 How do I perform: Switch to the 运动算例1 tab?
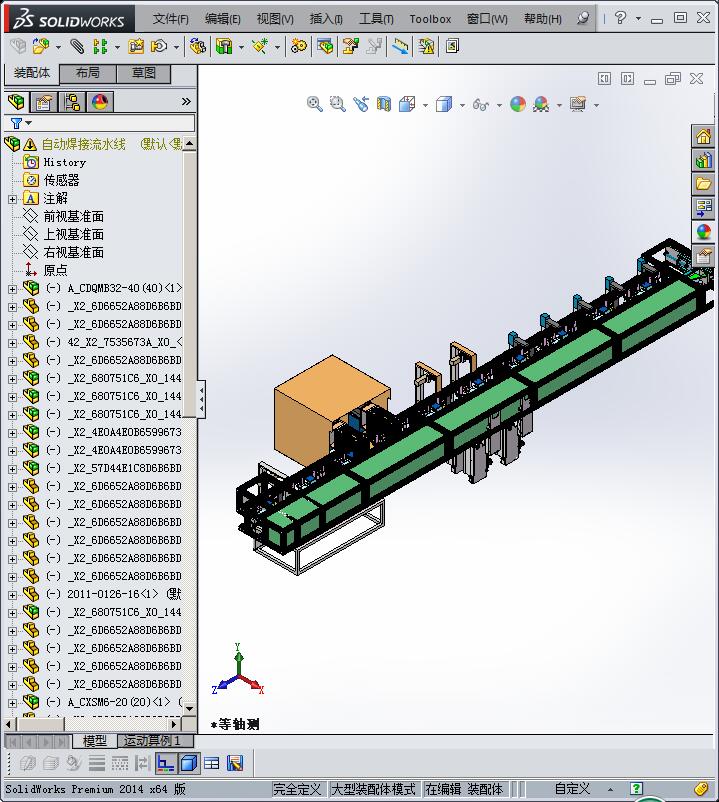pyautogui.click(x=155, y=740)
